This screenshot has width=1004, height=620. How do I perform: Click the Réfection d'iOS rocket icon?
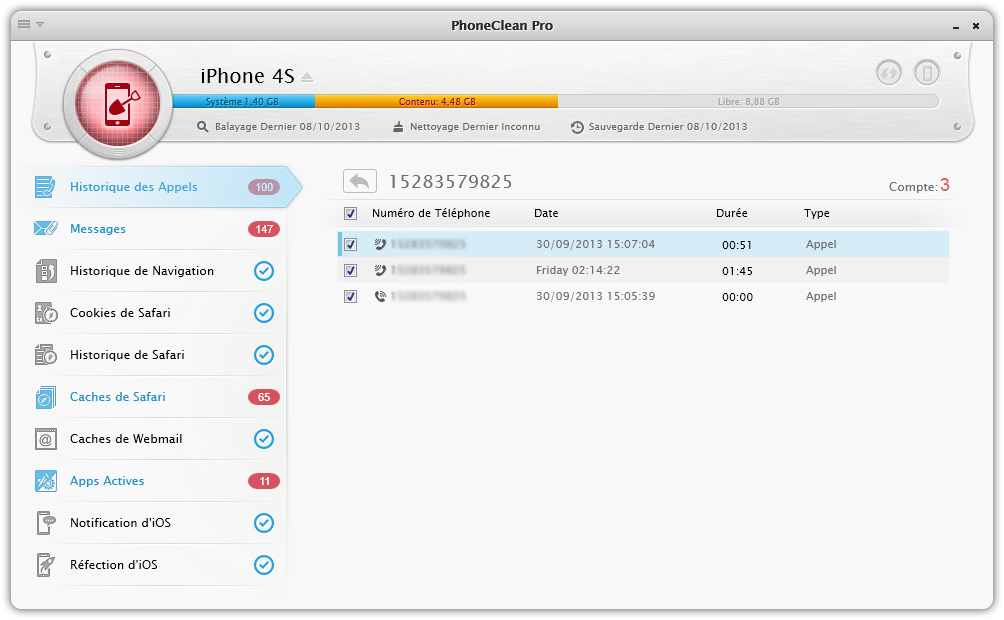point(45,565)
